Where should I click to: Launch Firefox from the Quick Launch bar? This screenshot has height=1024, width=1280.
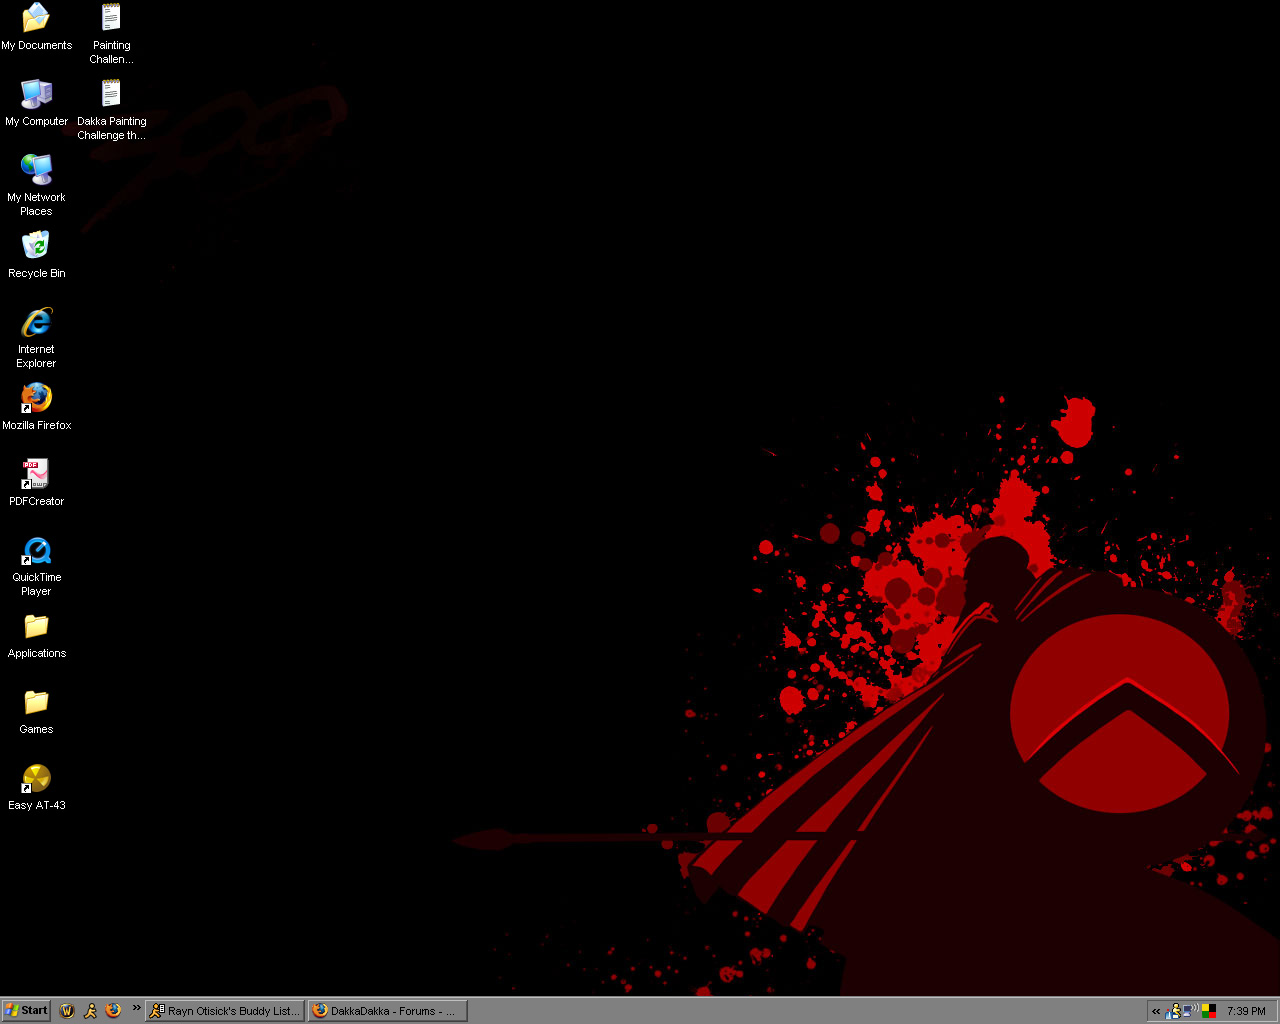[x=113, y=1011]
